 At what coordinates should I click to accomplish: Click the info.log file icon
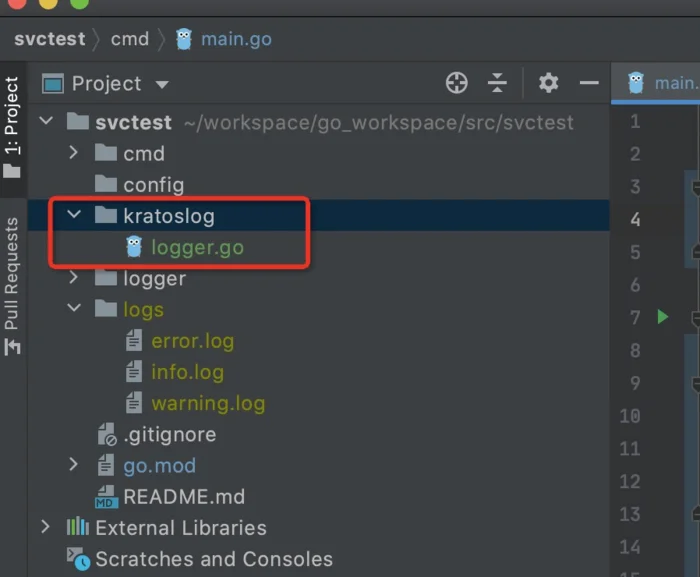click(134, 371)
